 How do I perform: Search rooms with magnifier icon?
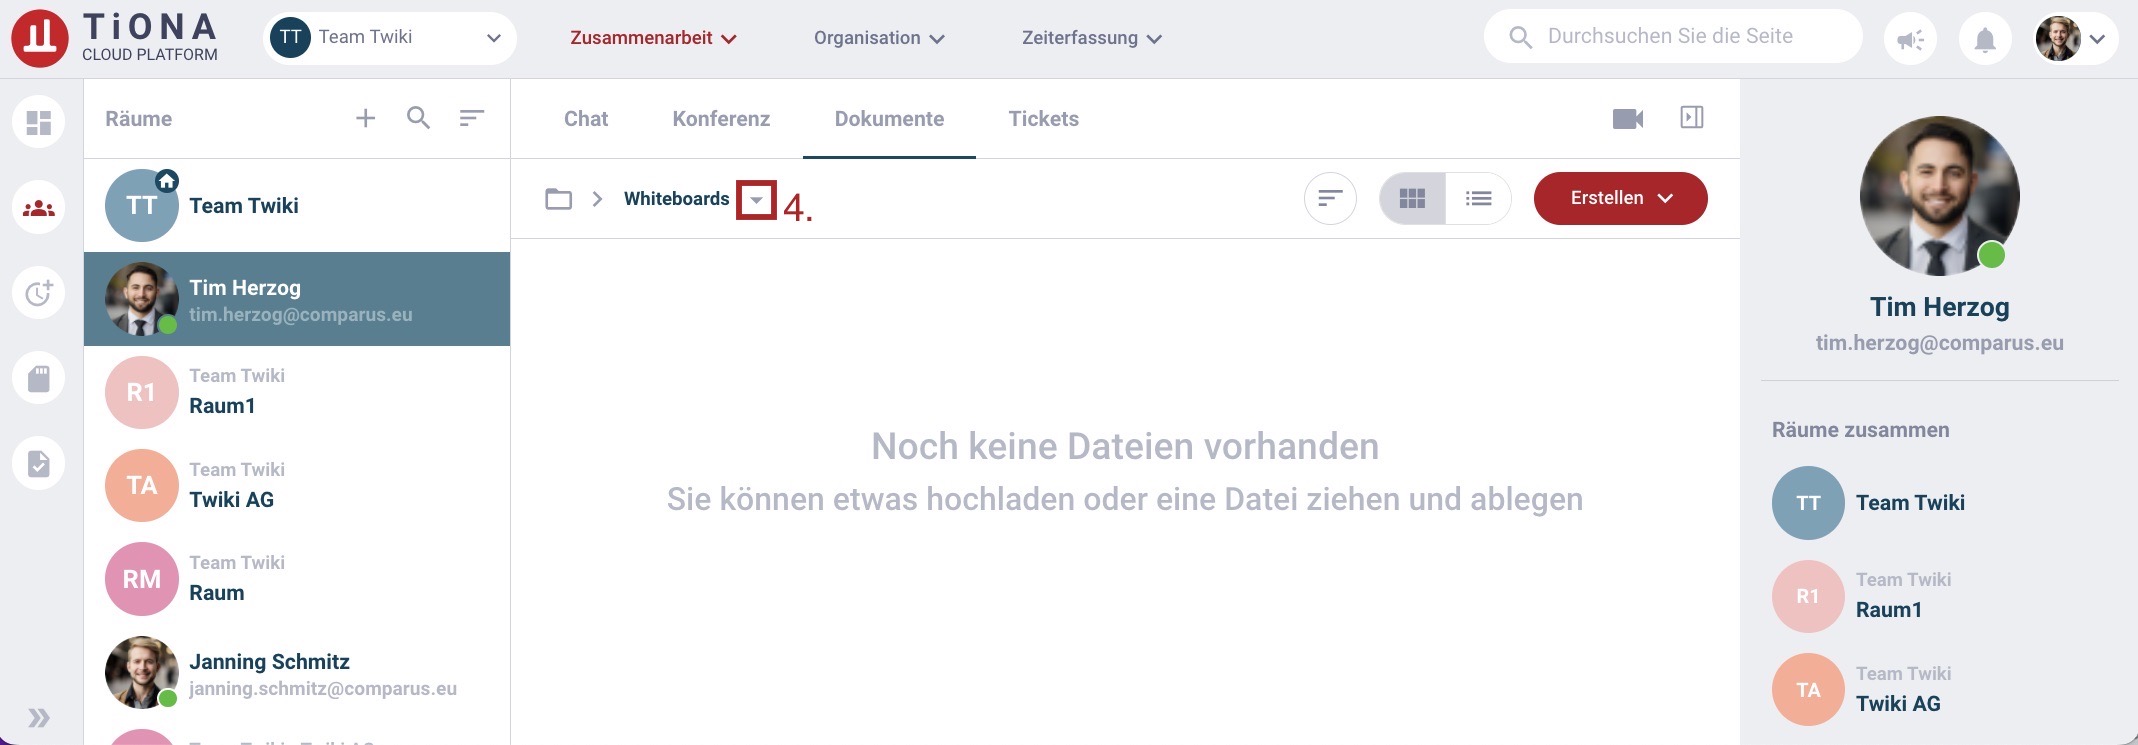[x=419, y=118]
